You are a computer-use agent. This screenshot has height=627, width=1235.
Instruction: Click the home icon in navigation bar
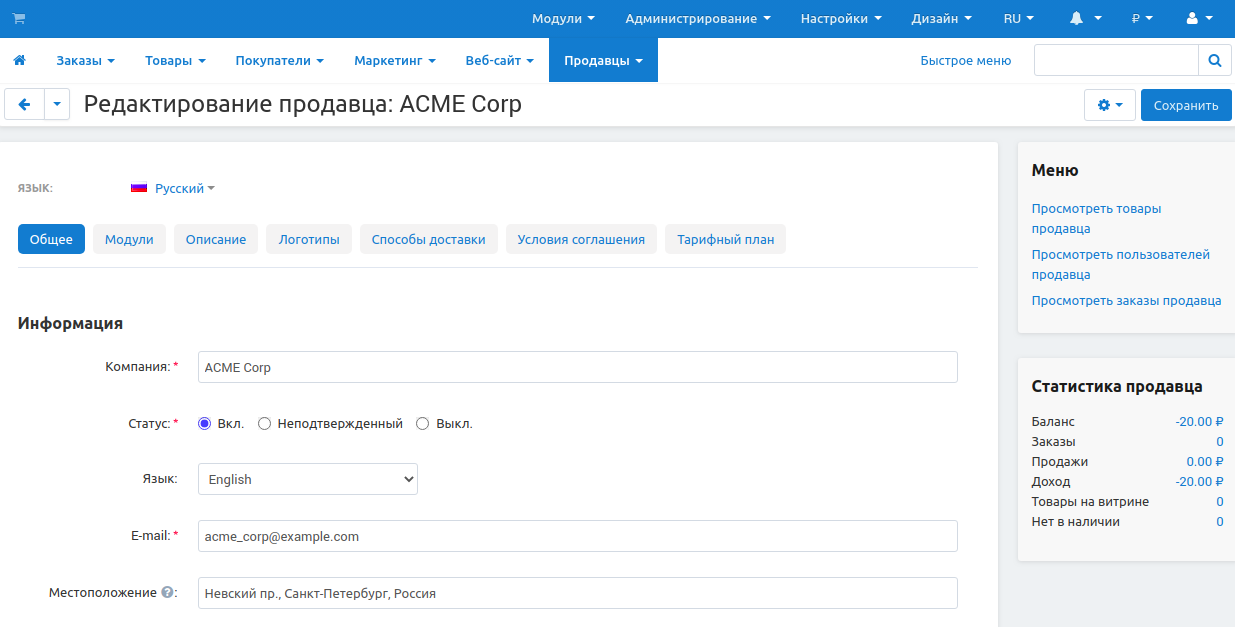coord(19,61)
